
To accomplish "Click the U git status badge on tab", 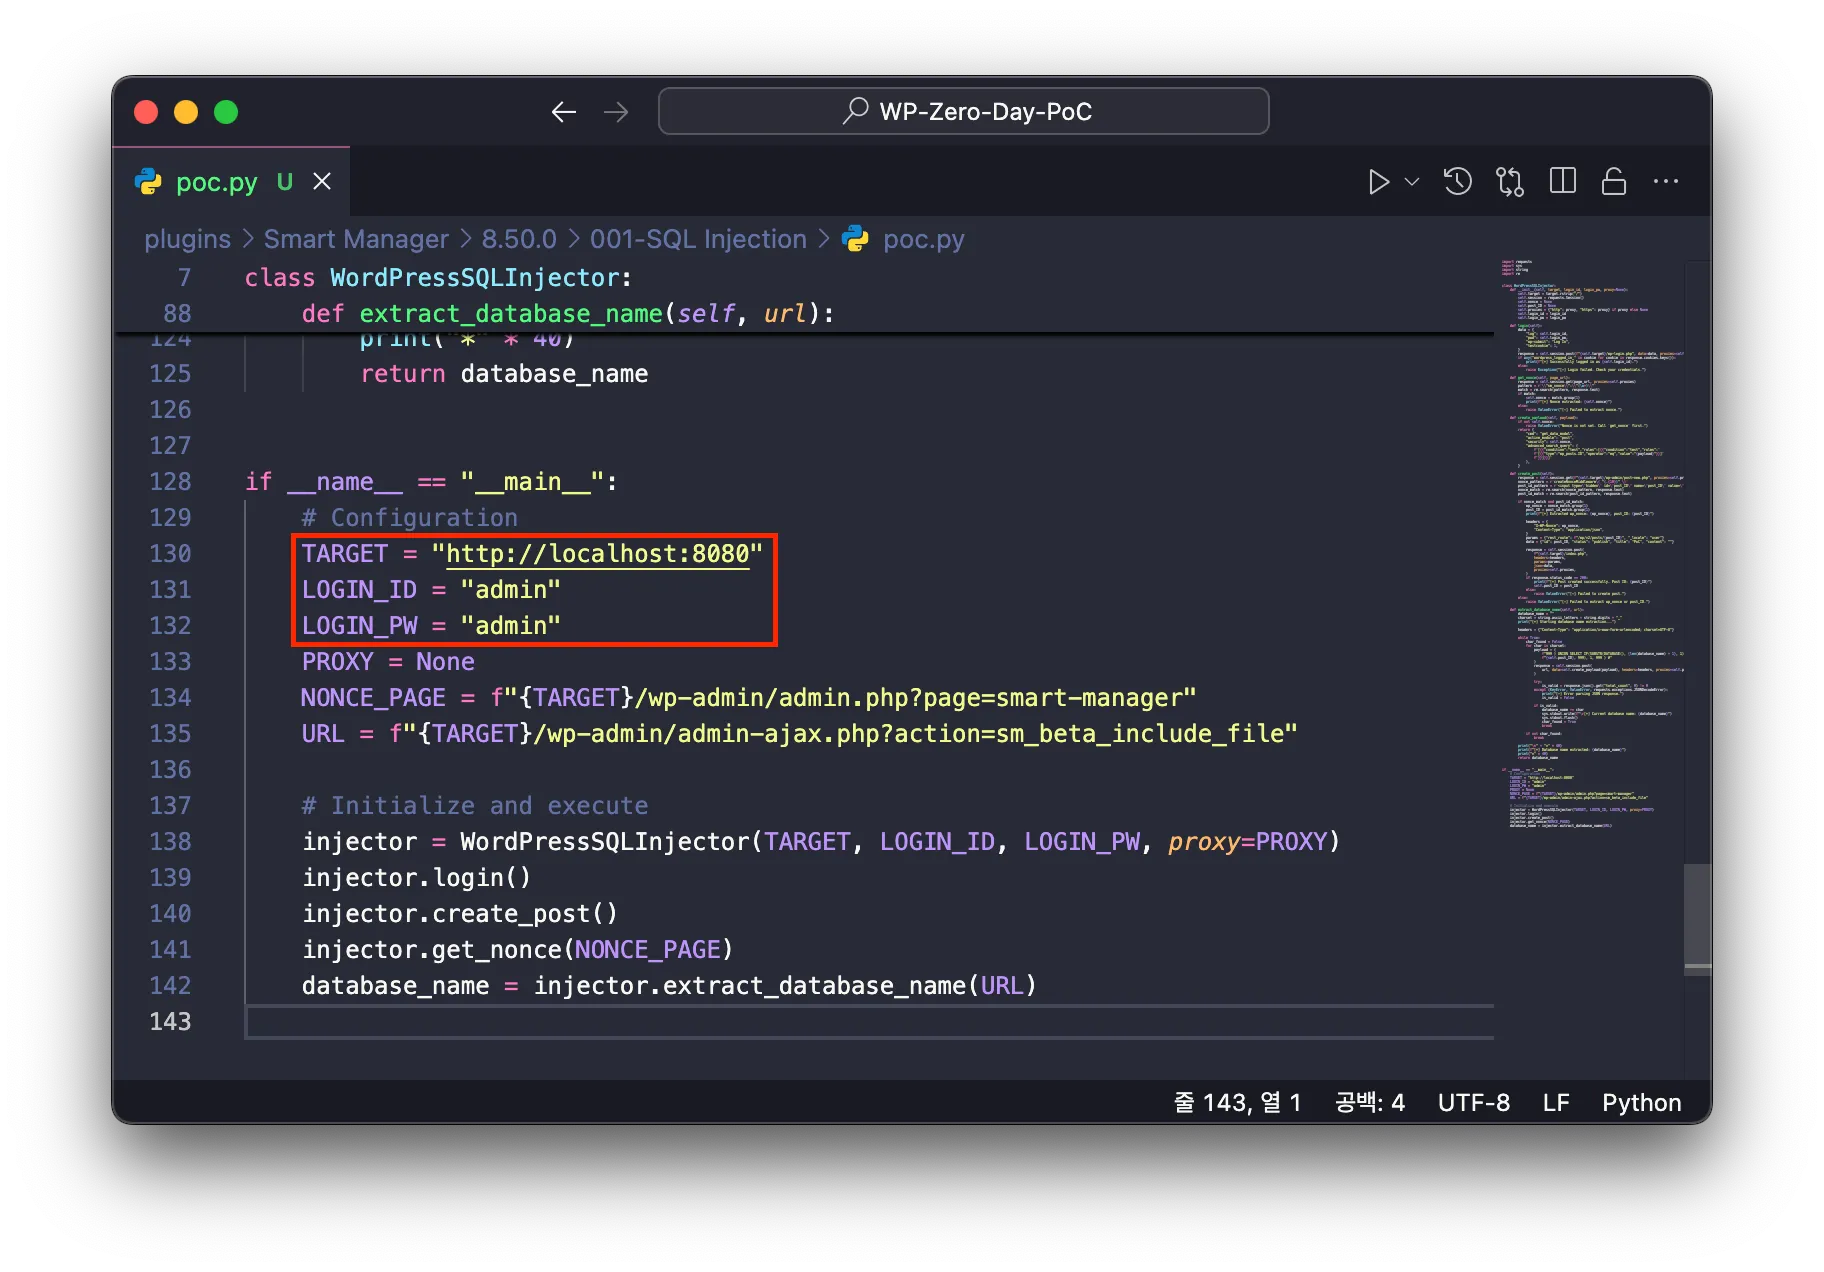I will tap(285, 182).
